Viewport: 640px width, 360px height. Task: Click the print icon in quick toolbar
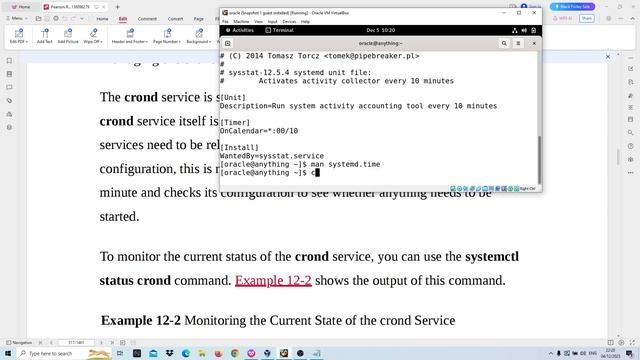[x=56, y=18]
